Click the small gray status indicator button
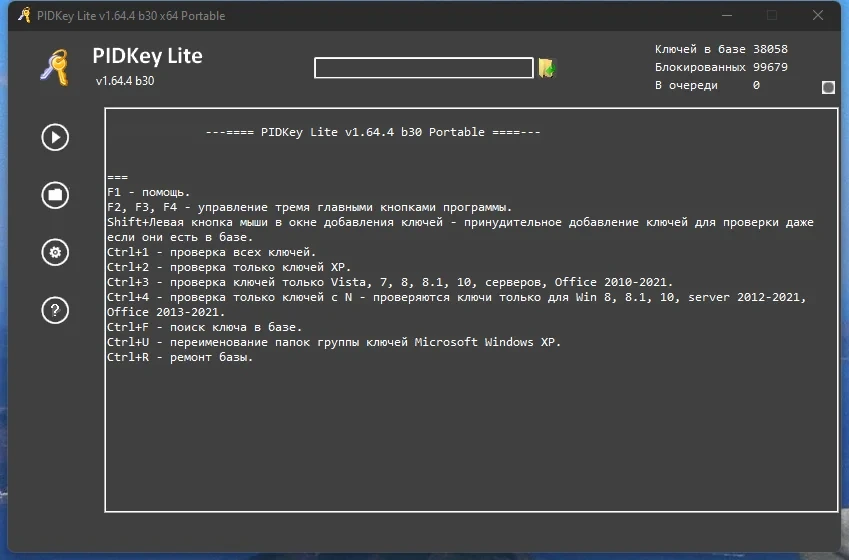This screenshot has height=560, width=849. (x=828, y=87)
